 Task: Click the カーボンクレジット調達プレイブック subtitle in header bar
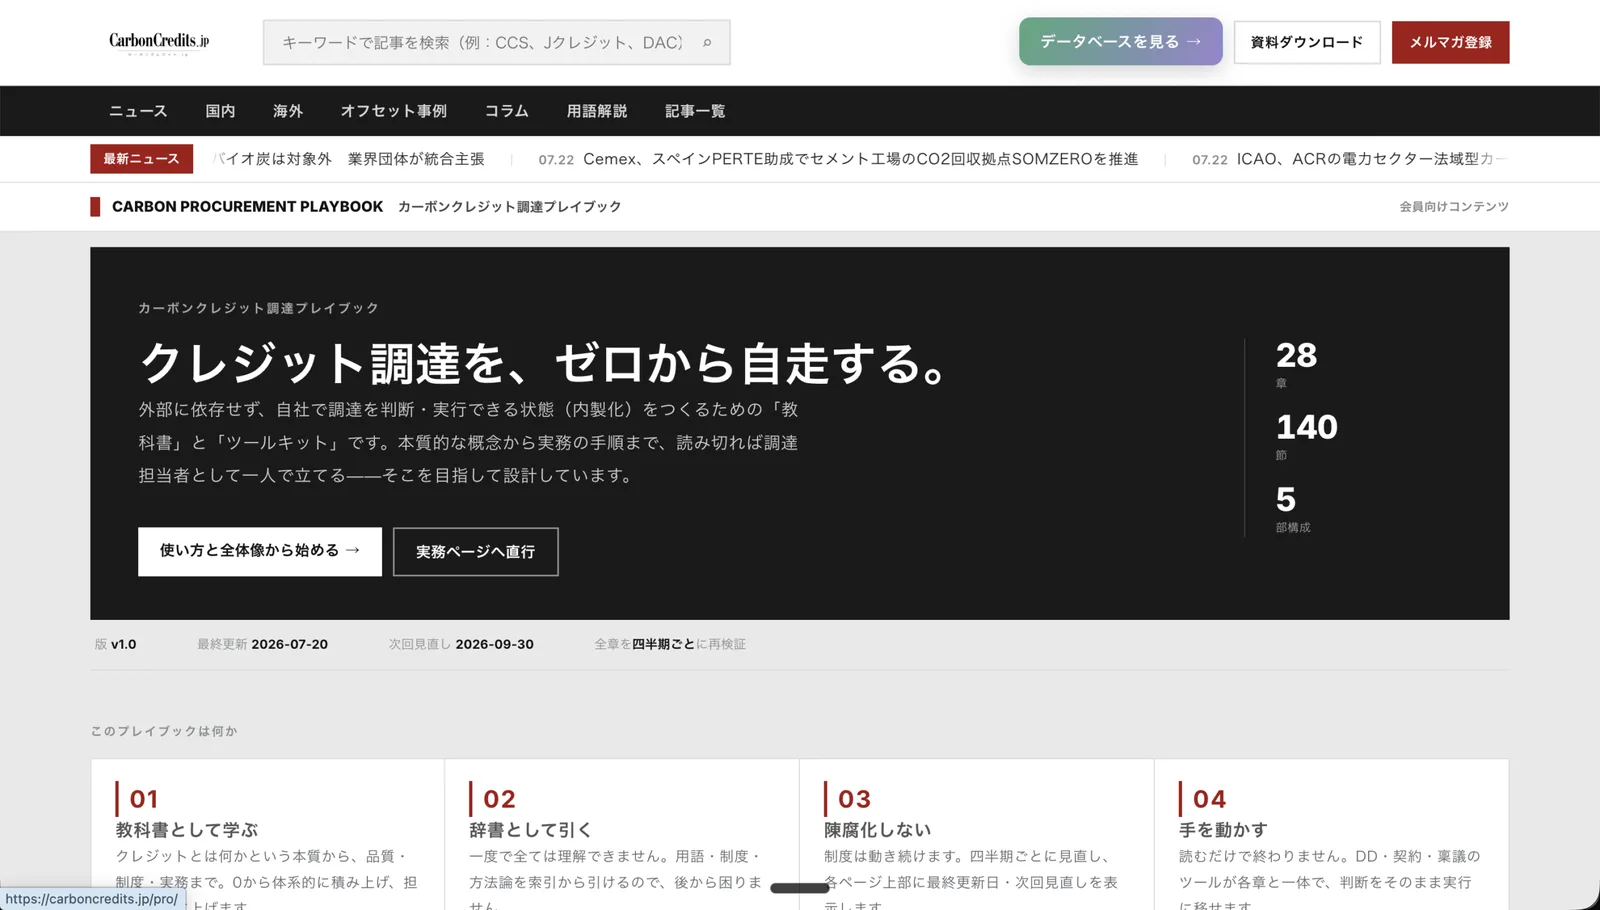(x=510, y=206)
